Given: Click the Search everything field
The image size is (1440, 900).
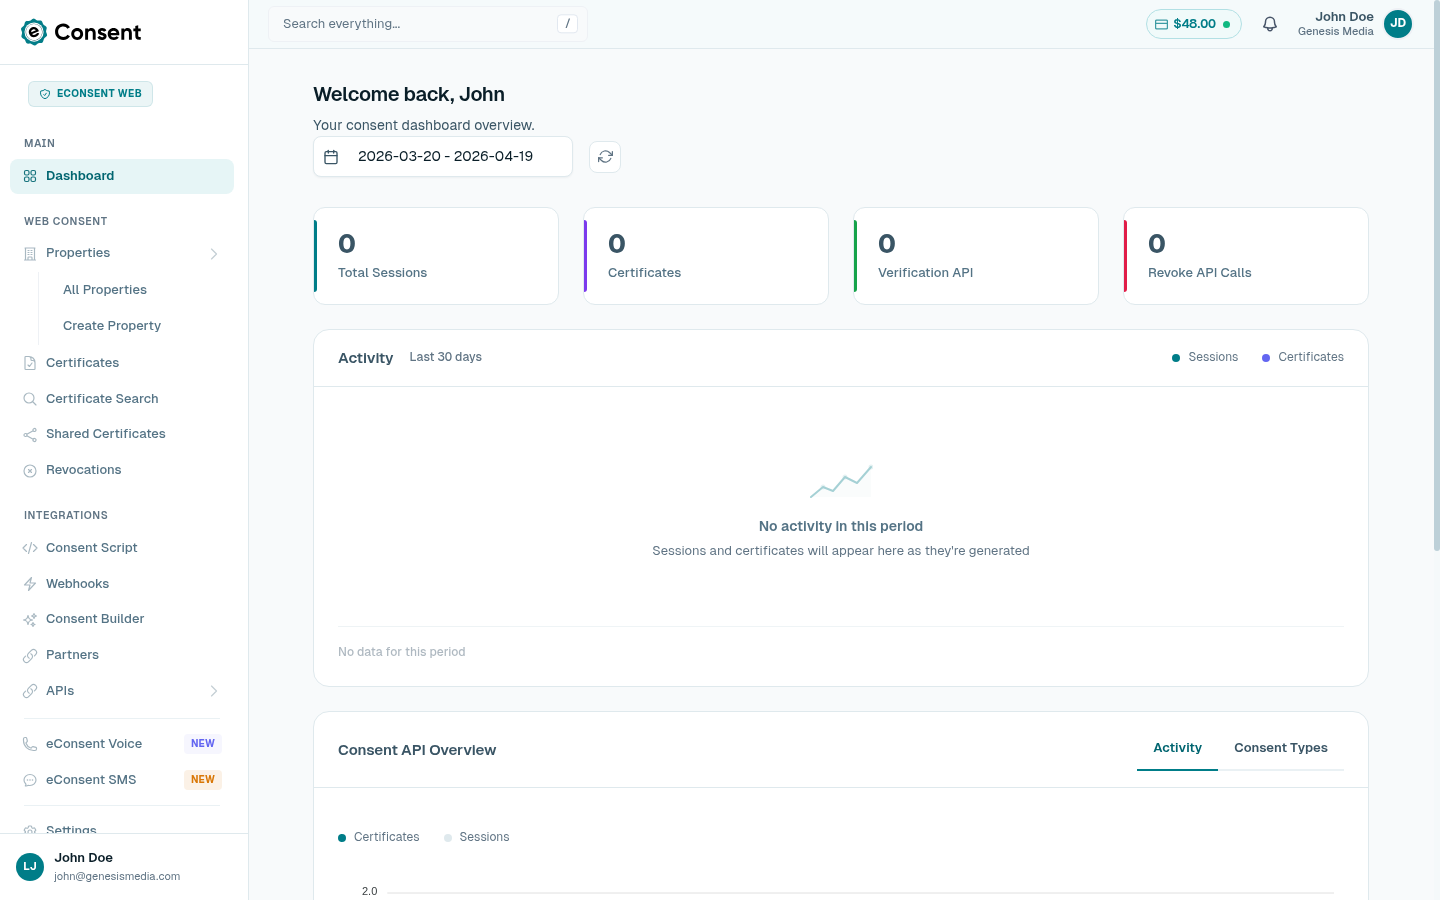Looking at the screenshot, I should pos(427,24).
